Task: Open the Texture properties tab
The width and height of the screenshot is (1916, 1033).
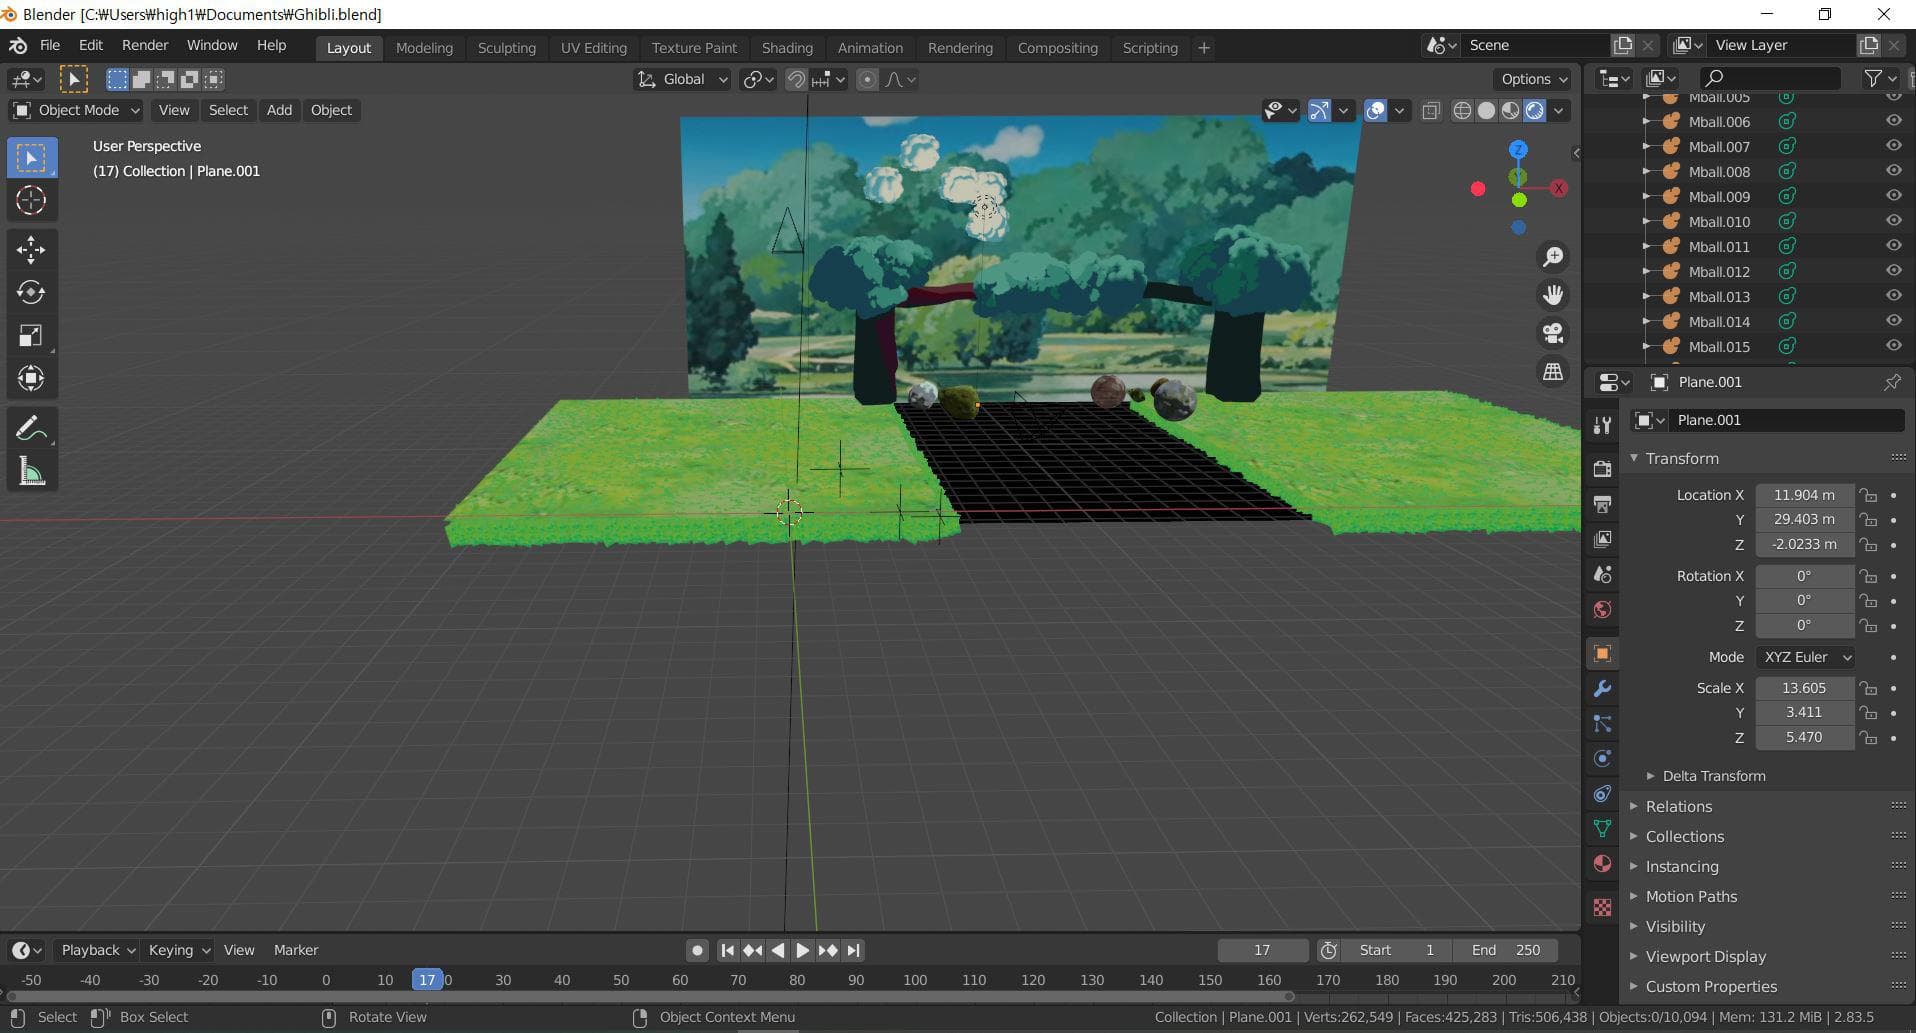Action: (1603, 907)
